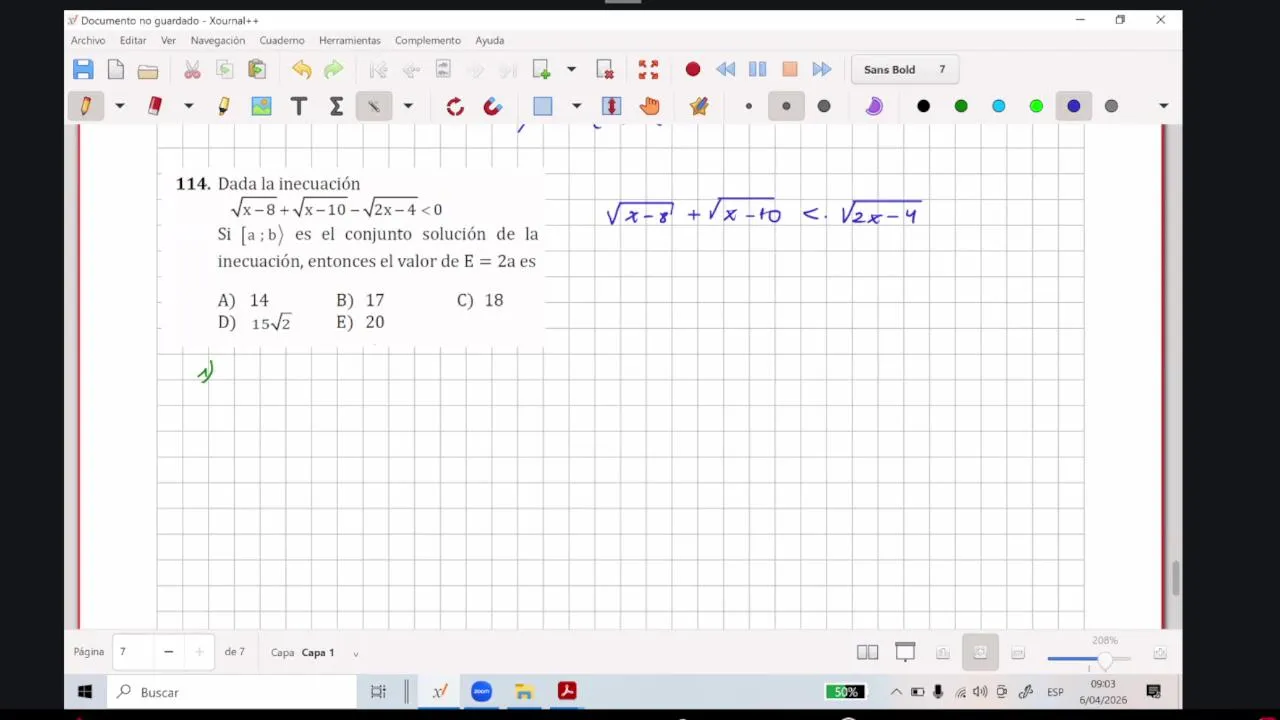Image resolution: width=1280 pixels, height=720 pixels.
Task: Select the Insert Image tool
Action: pos(261,106)
